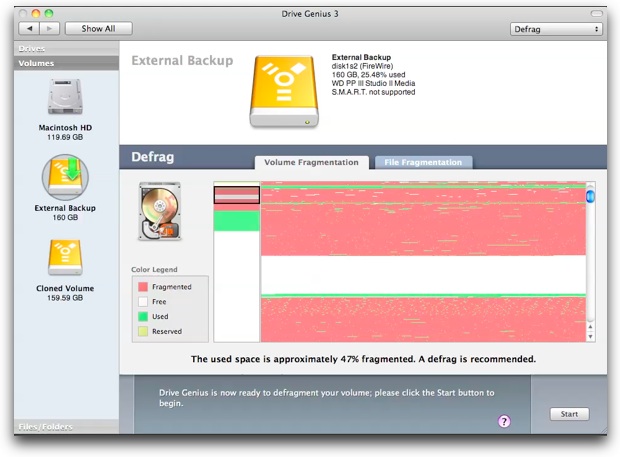620x457 pixels.
Task: Collapse the Volumes sidebar section
Action: coord(66,63)
